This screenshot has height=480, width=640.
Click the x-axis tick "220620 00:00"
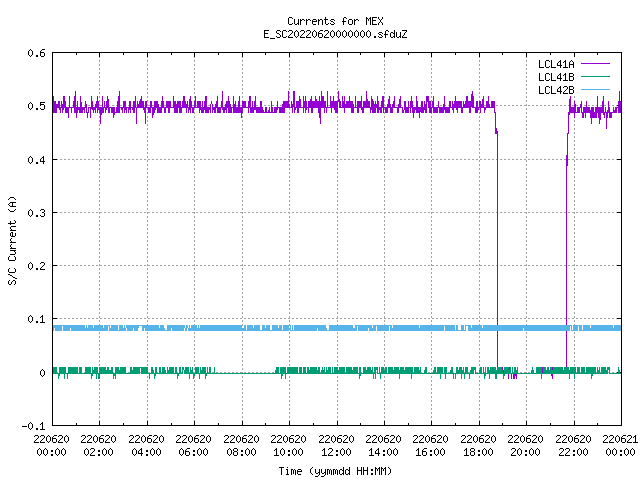click(x=51, y=446)
